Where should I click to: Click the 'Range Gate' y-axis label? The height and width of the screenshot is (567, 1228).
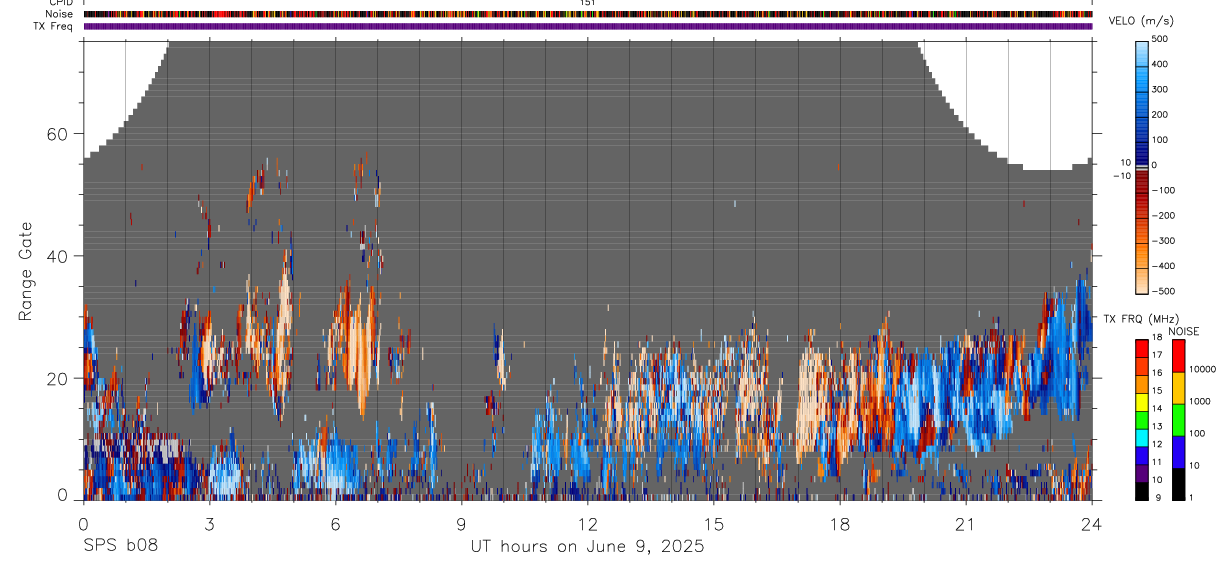[26, 272]
